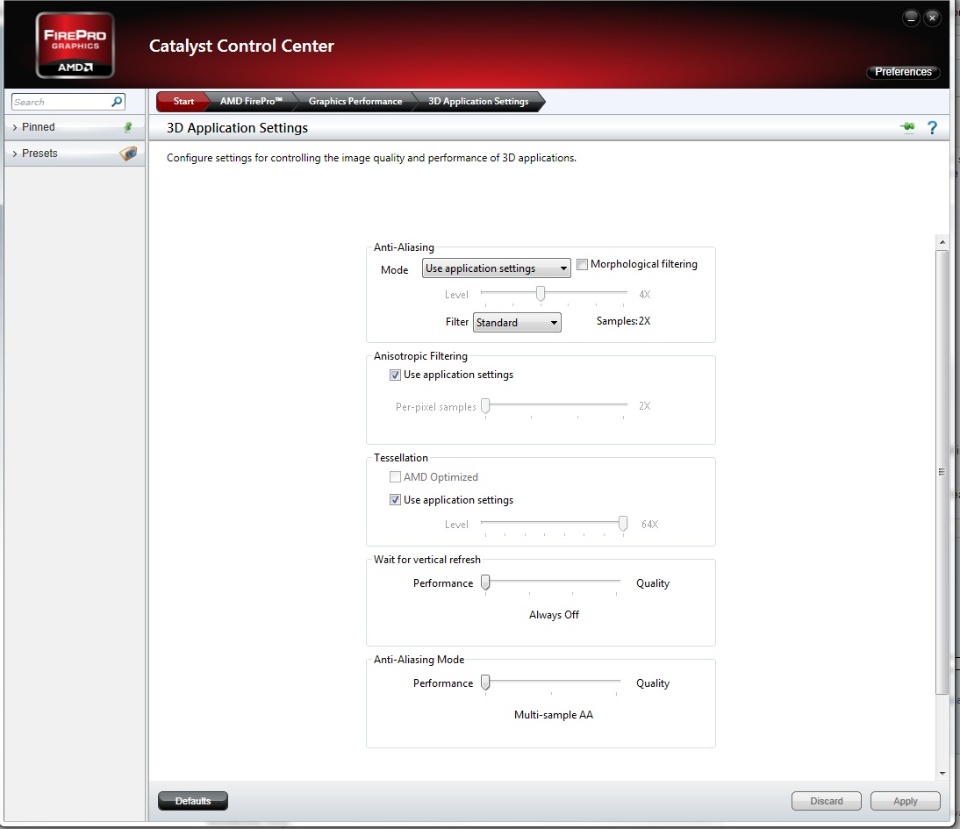
Task: Click the Samples:2X value text
Action: tap(623, 321)
